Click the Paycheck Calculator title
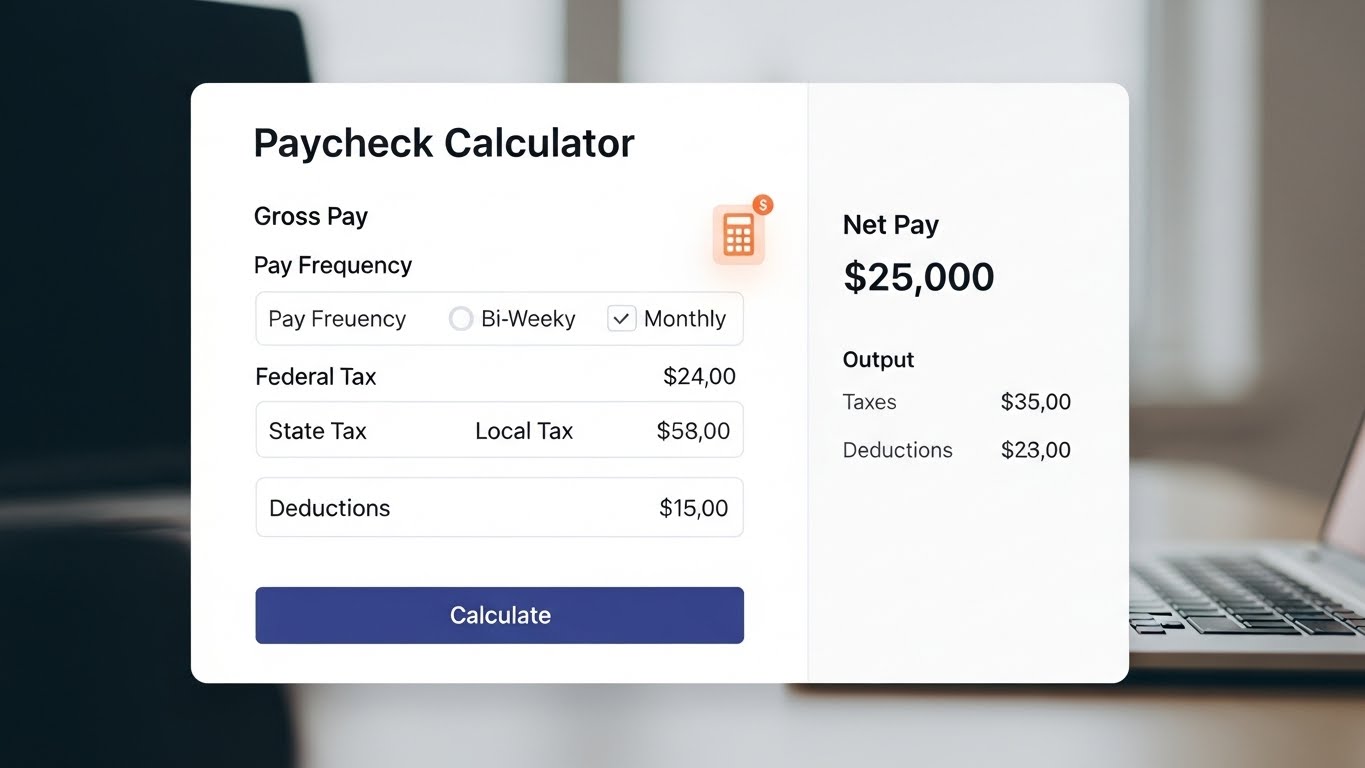1365x768 pixels. [x=444, y=143]
